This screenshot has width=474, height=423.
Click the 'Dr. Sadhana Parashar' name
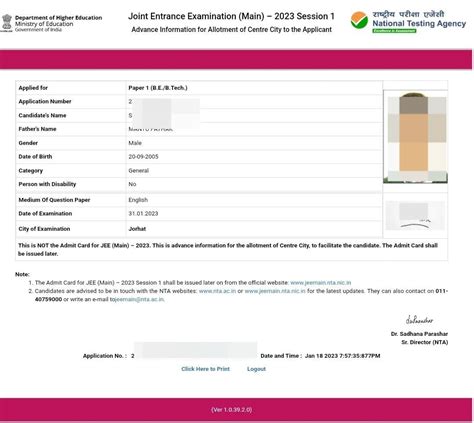tap(419, 334)
